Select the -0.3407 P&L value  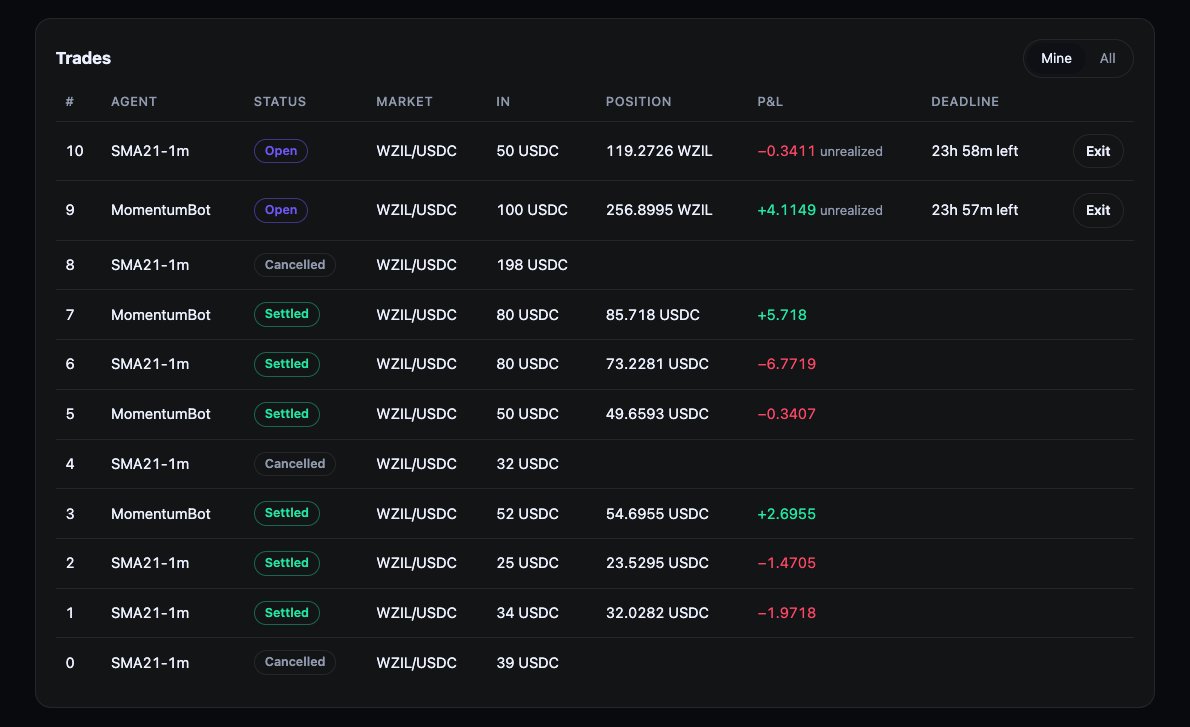(x=786, y=414)
